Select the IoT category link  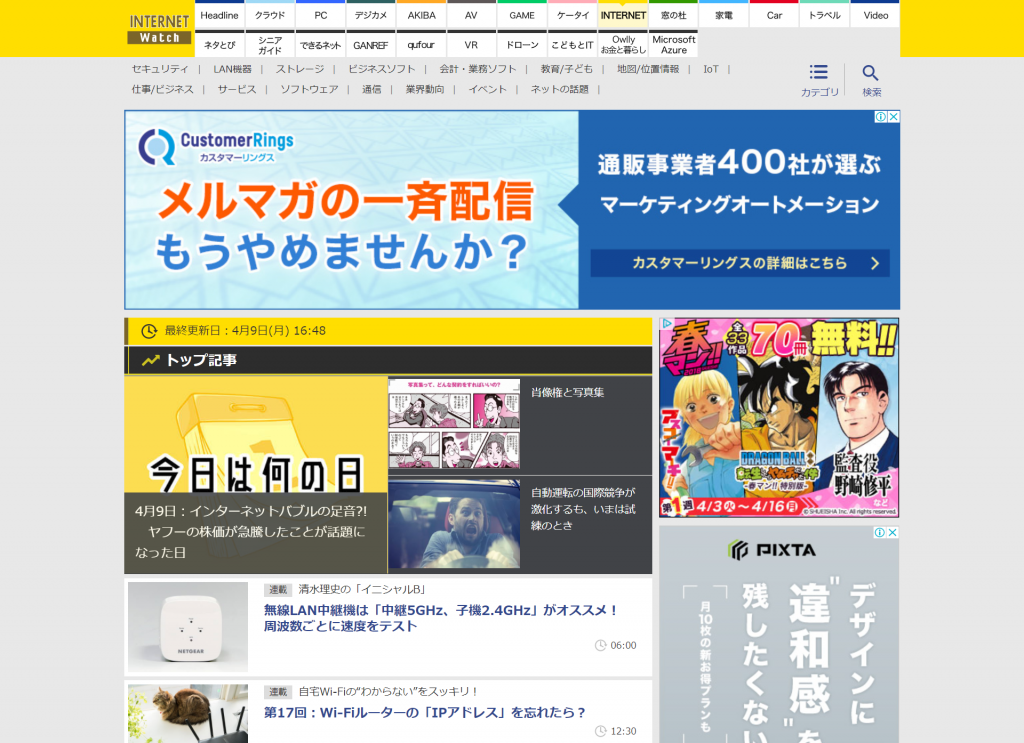tap(711, 69)
